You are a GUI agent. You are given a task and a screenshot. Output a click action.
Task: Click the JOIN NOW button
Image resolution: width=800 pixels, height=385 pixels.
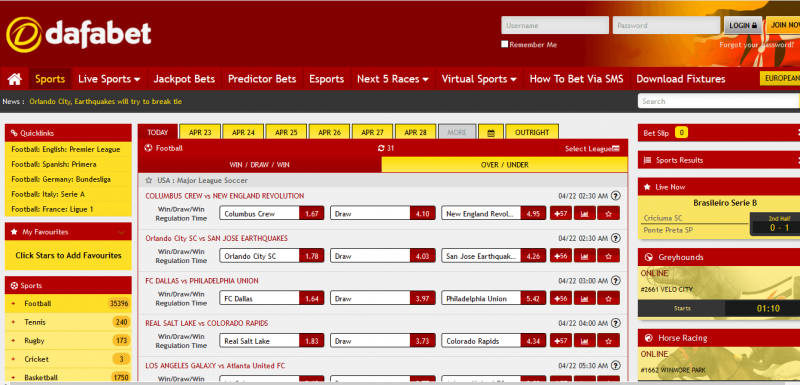coord(783,25)
